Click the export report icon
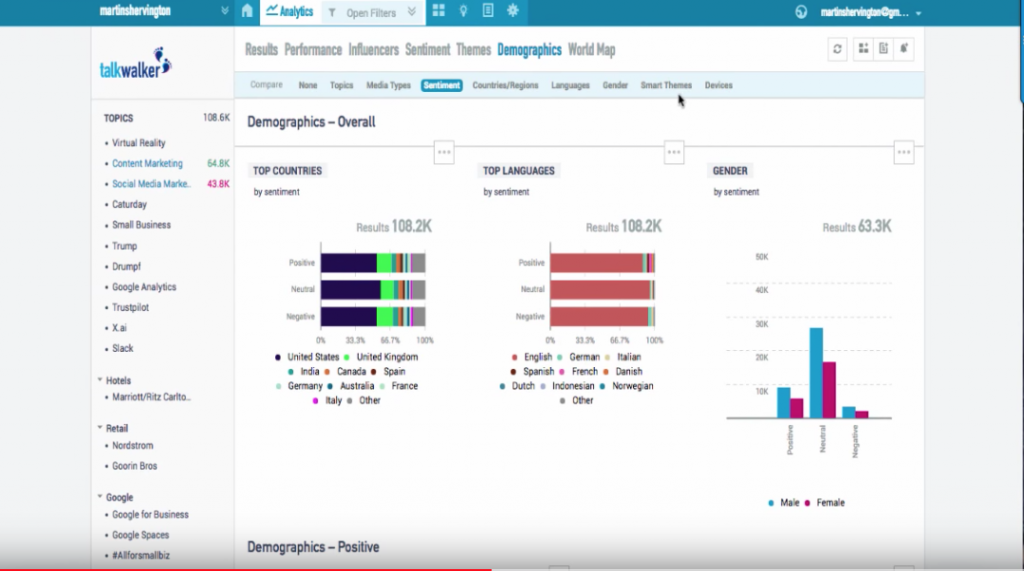This screenshot has width=1024, height=571. click(x=884, y=49)
